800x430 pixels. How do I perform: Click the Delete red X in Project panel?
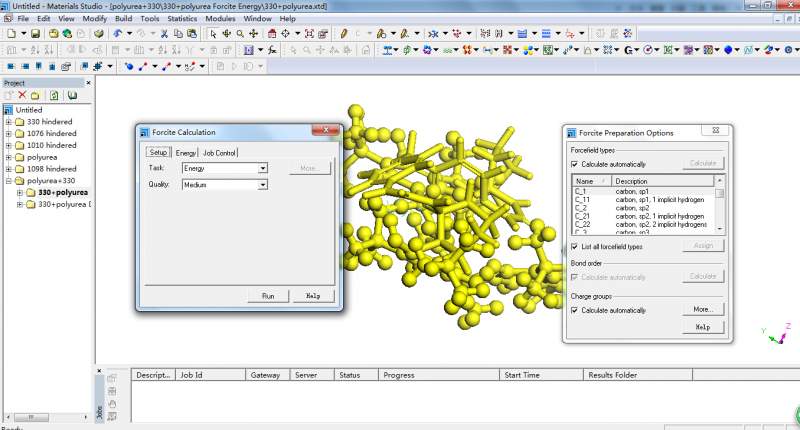point(22,95)
